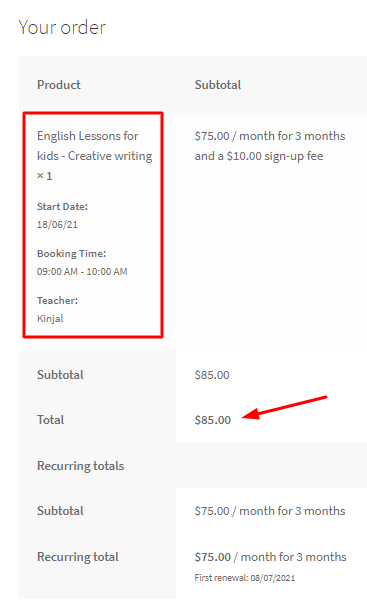Viewport: 367px width, 603px height.
Task: Click the Recurring totals heading
Action: pyautogui.click(x=80, y=466)
